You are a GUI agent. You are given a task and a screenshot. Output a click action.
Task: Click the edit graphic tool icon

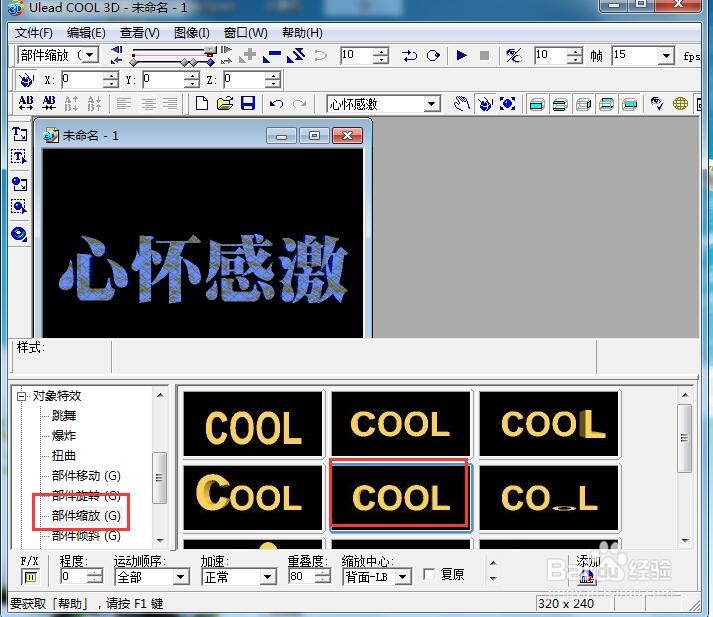pyautogui.click(x=19, y=207)
